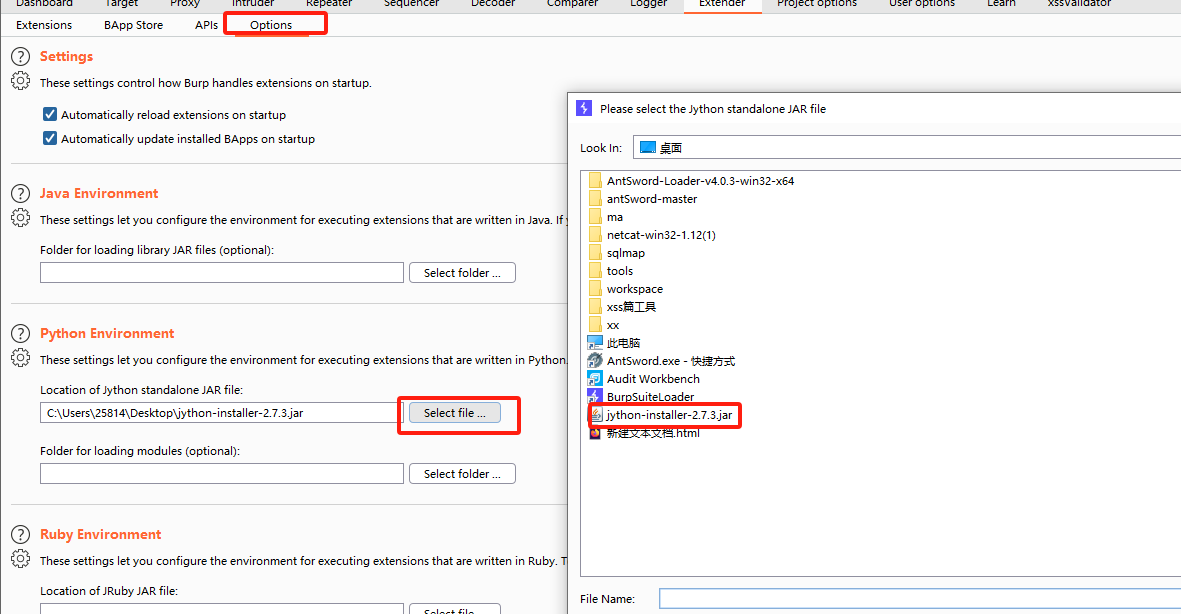The width and height of the screenshot is (1181, 614).
Task: Select jython-installer-2.7.3.jar file icon
Action: (596, 415)
